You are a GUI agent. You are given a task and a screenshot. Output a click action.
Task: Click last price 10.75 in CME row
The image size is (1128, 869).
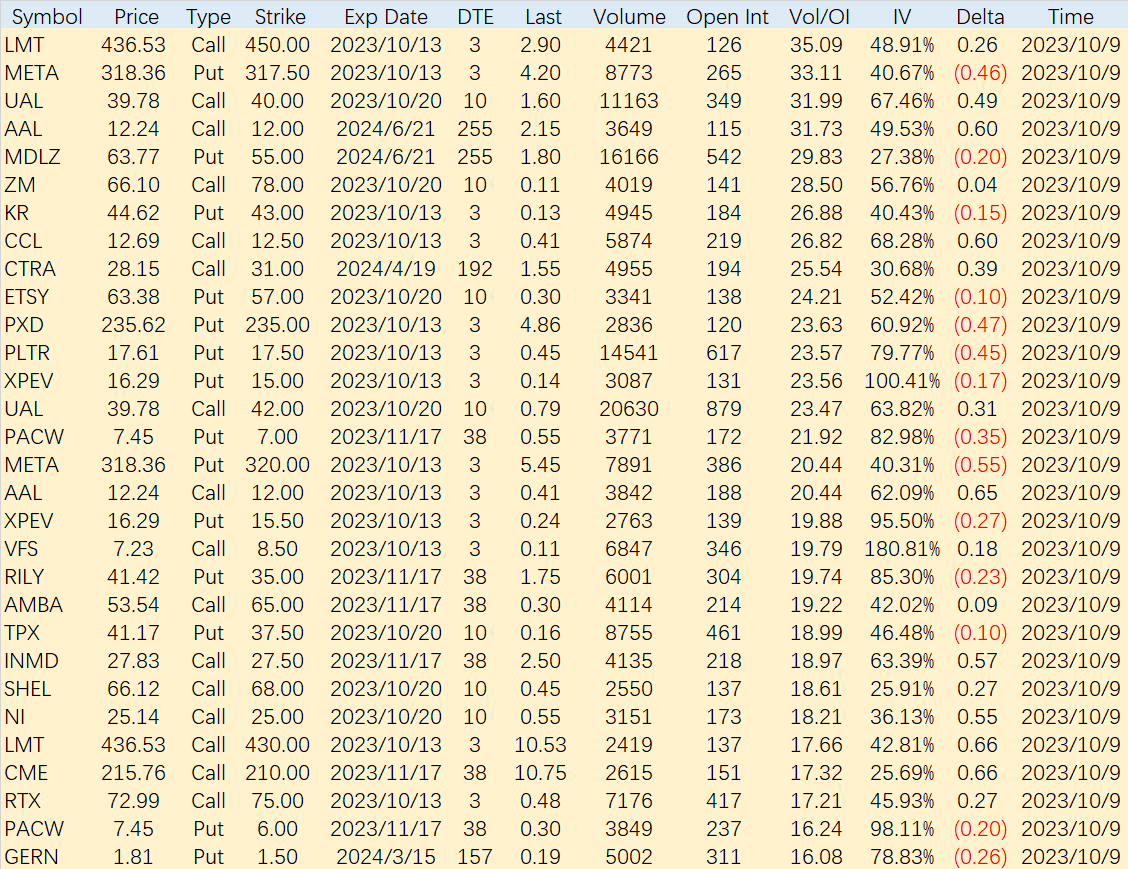pyautogui.click(x=540, y=773)
